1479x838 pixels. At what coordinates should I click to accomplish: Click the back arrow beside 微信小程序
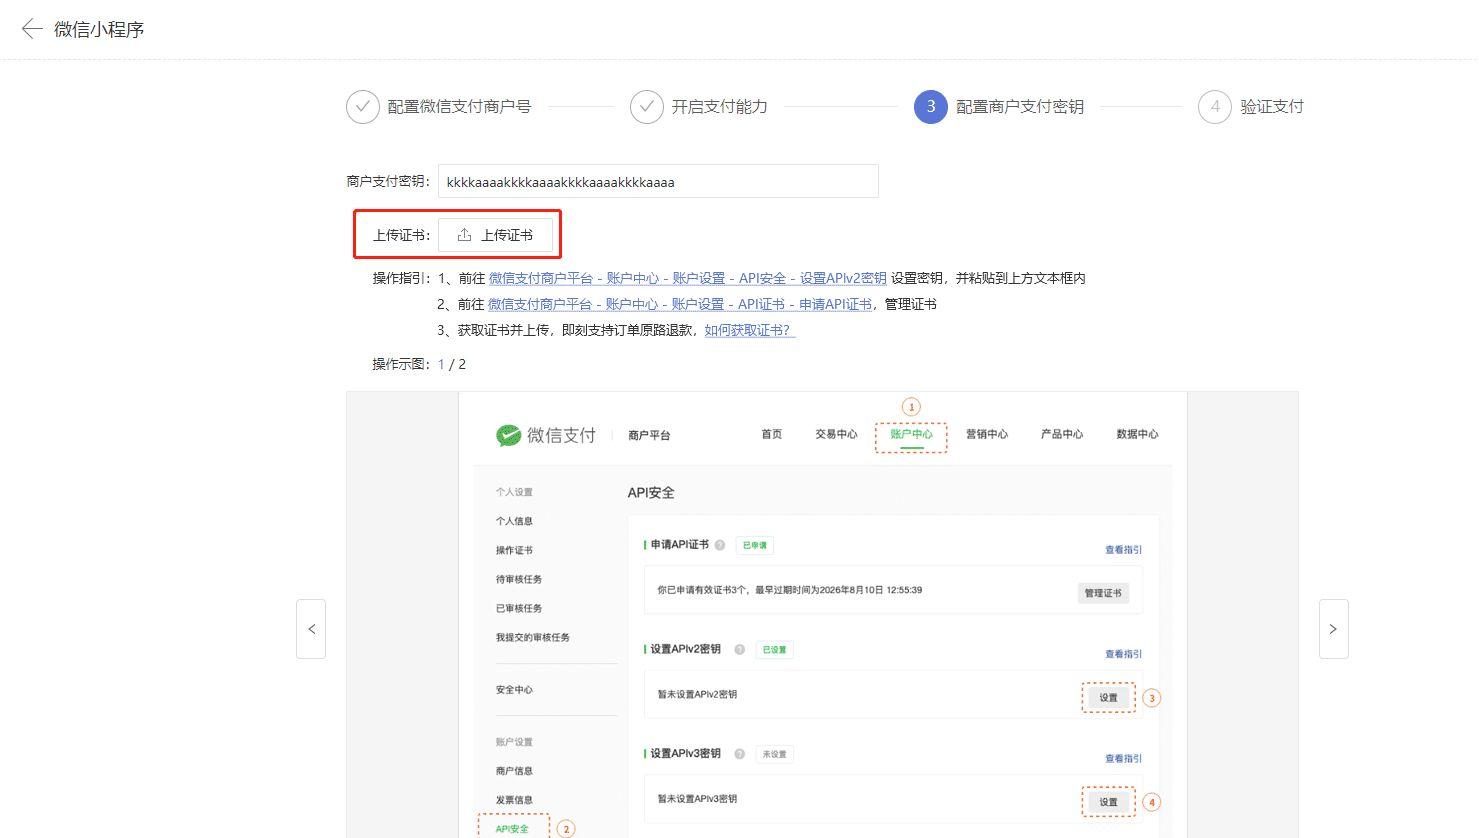(31, 29)
